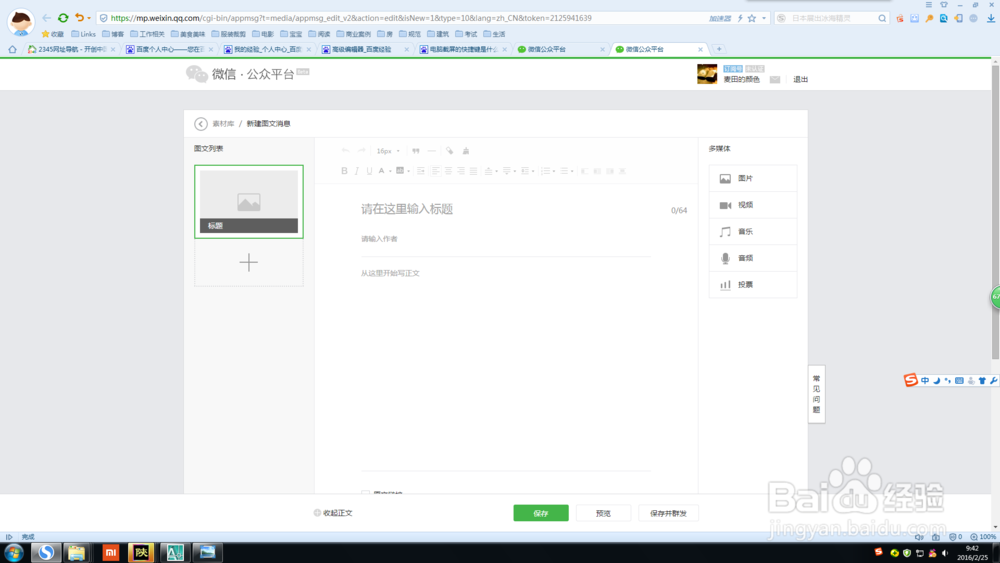Bookmark the page using the star icon

pos(752,18)
